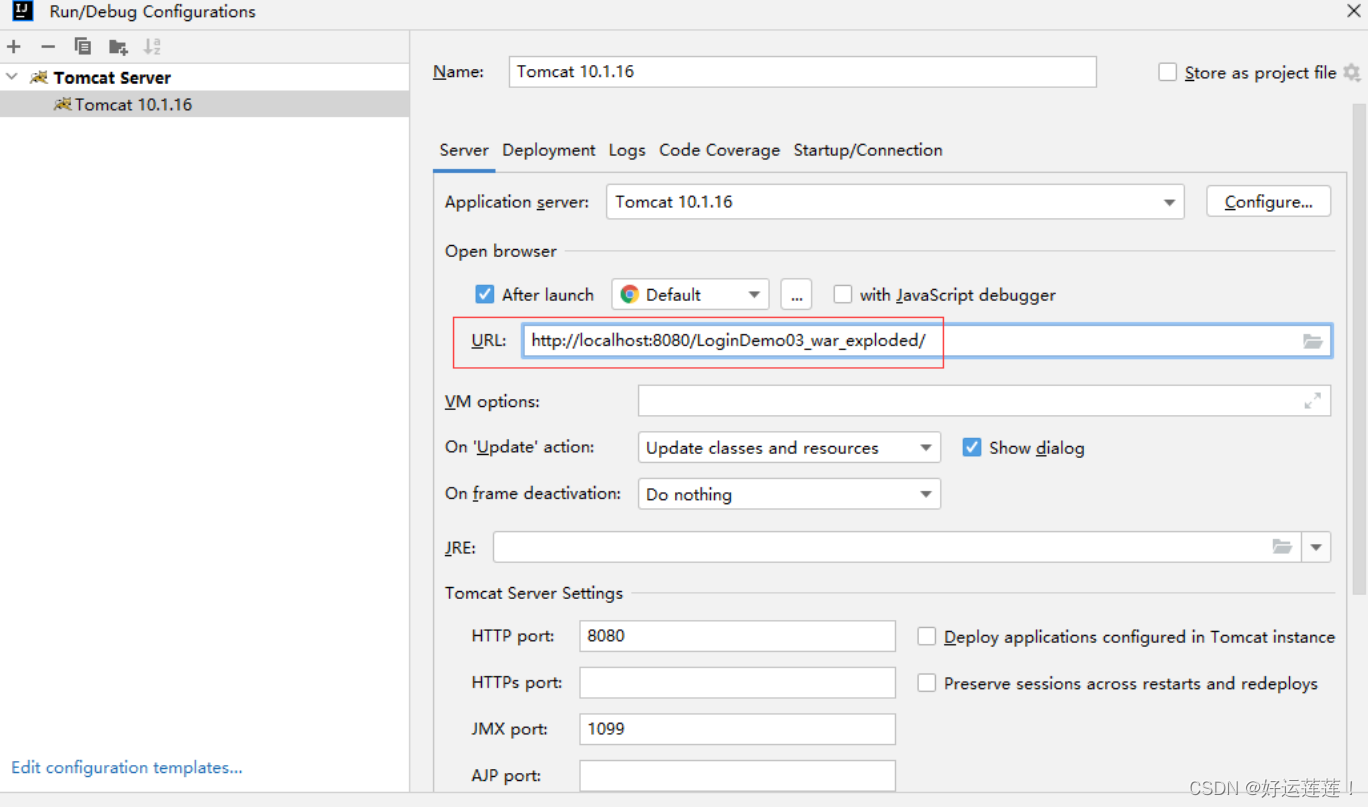Click the HTTPs port field
Screen dimensions: 1368x807
(737, 683)
